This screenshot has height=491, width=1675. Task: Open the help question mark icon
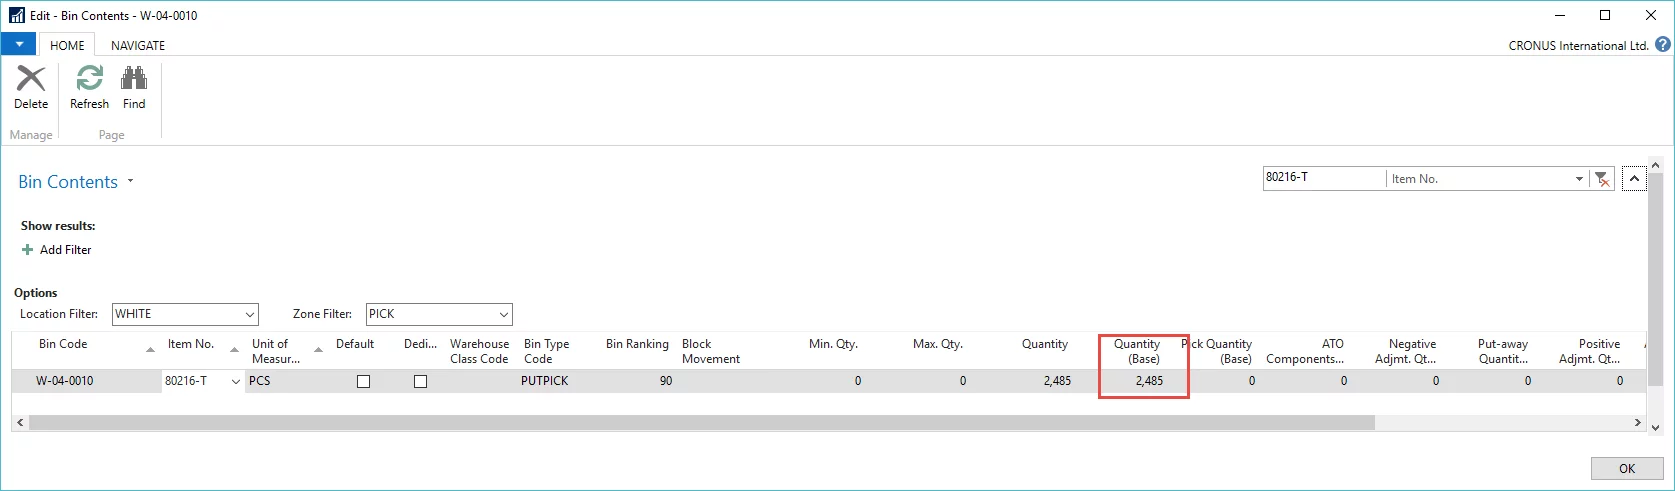pos(1663,45)
